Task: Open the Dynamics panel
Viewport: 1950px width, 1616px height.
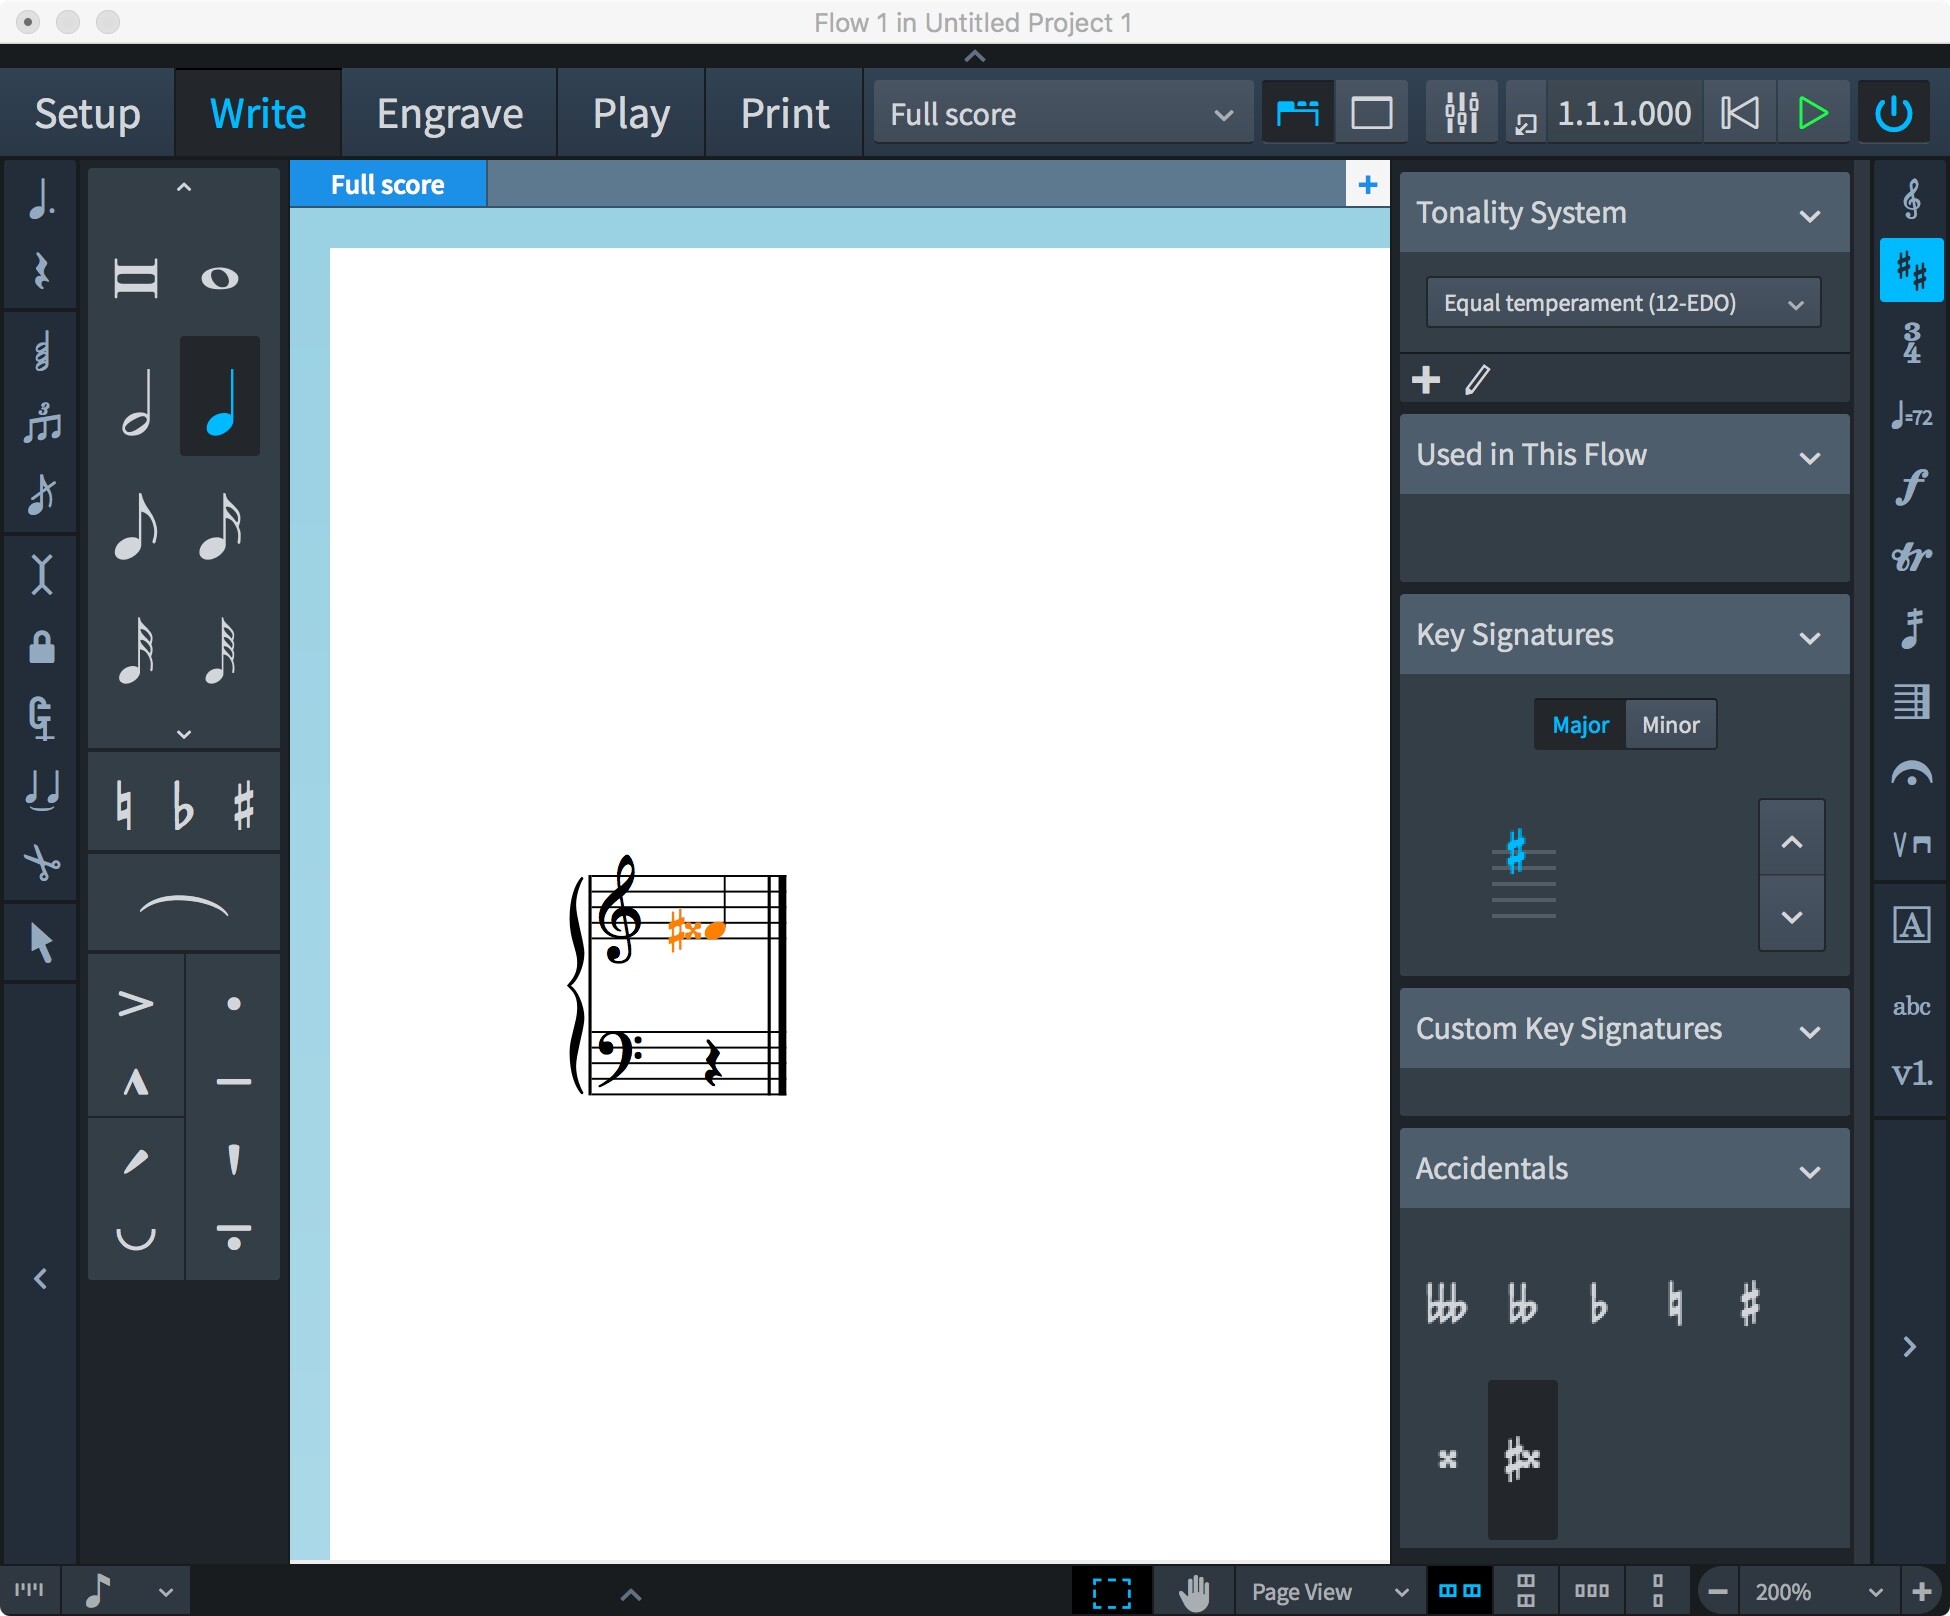Action: tap(1911, 488)
